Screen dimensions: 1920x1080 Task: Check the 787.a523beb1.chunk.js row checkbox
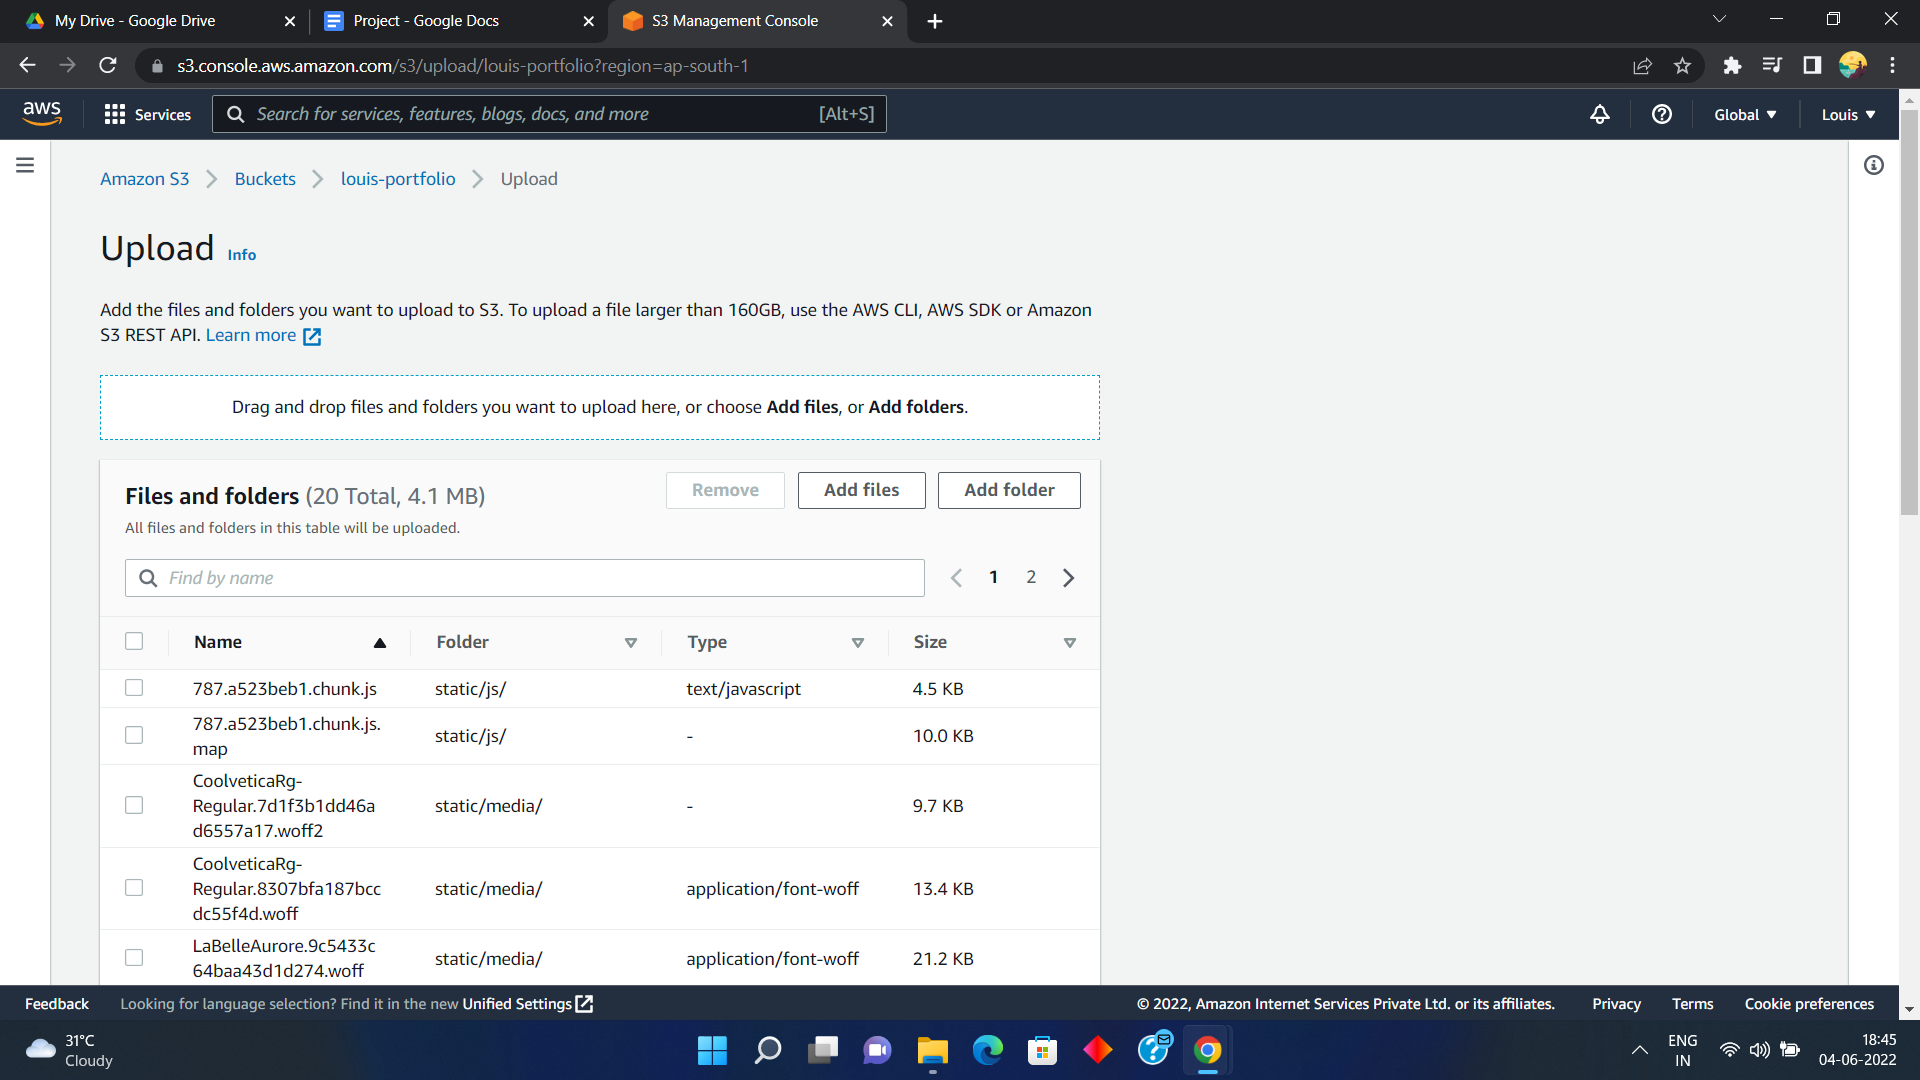click(134, 688)
